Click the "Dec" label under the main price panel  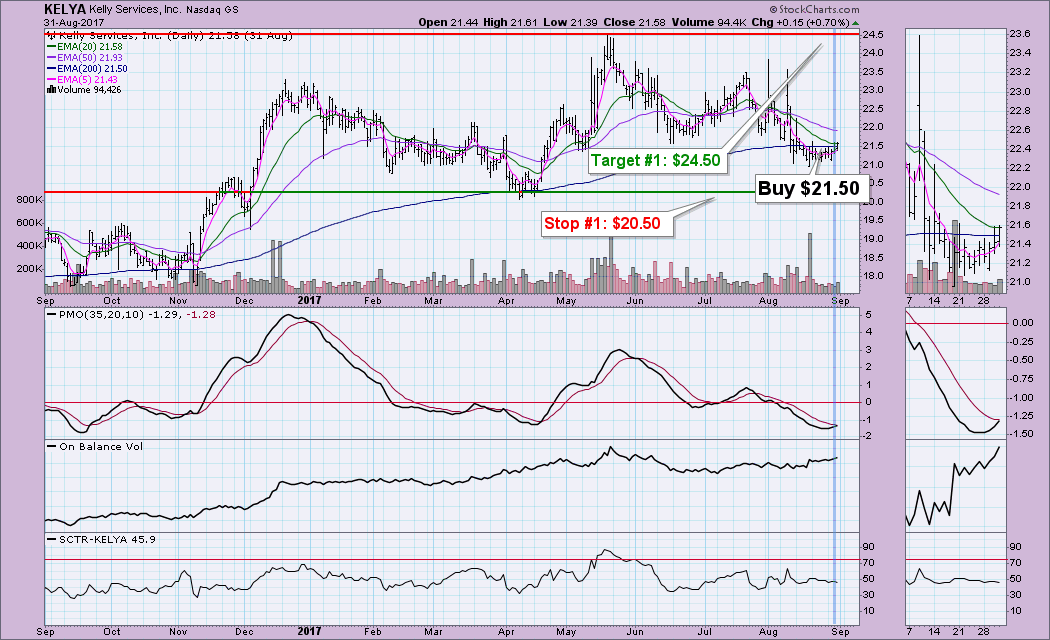(x=244, y=301)
